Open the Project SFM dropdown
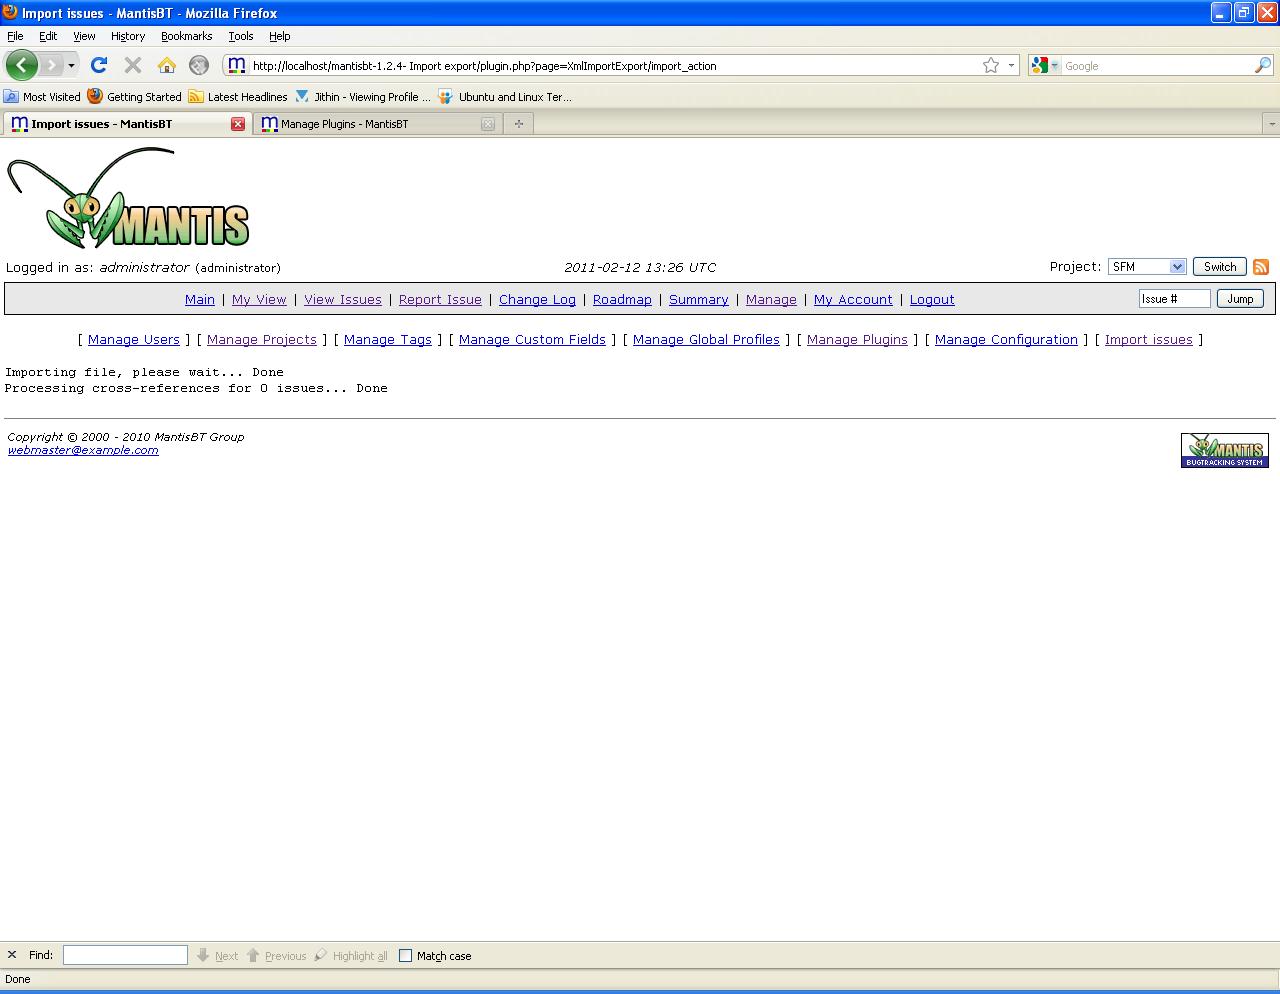Image resolution: width=1280 pixels, height=994 pixels. (1146, 267)
